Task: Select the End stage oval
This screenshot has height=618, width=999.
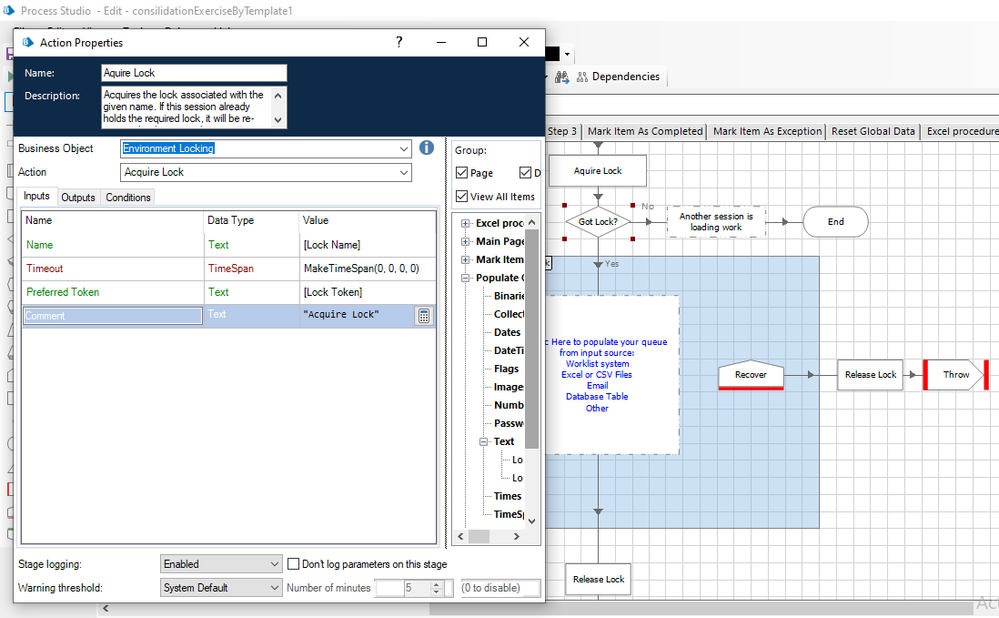Action: tap(836, 222)
